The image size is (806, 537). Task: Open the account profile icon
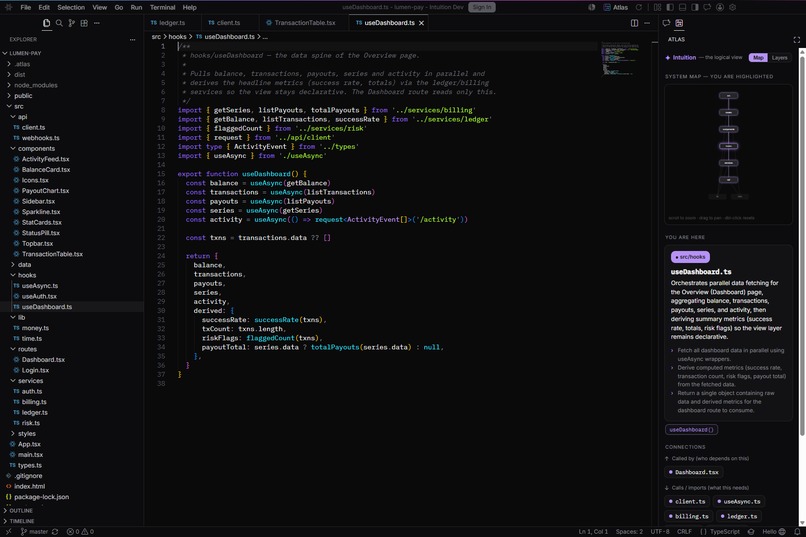[720, 7]
